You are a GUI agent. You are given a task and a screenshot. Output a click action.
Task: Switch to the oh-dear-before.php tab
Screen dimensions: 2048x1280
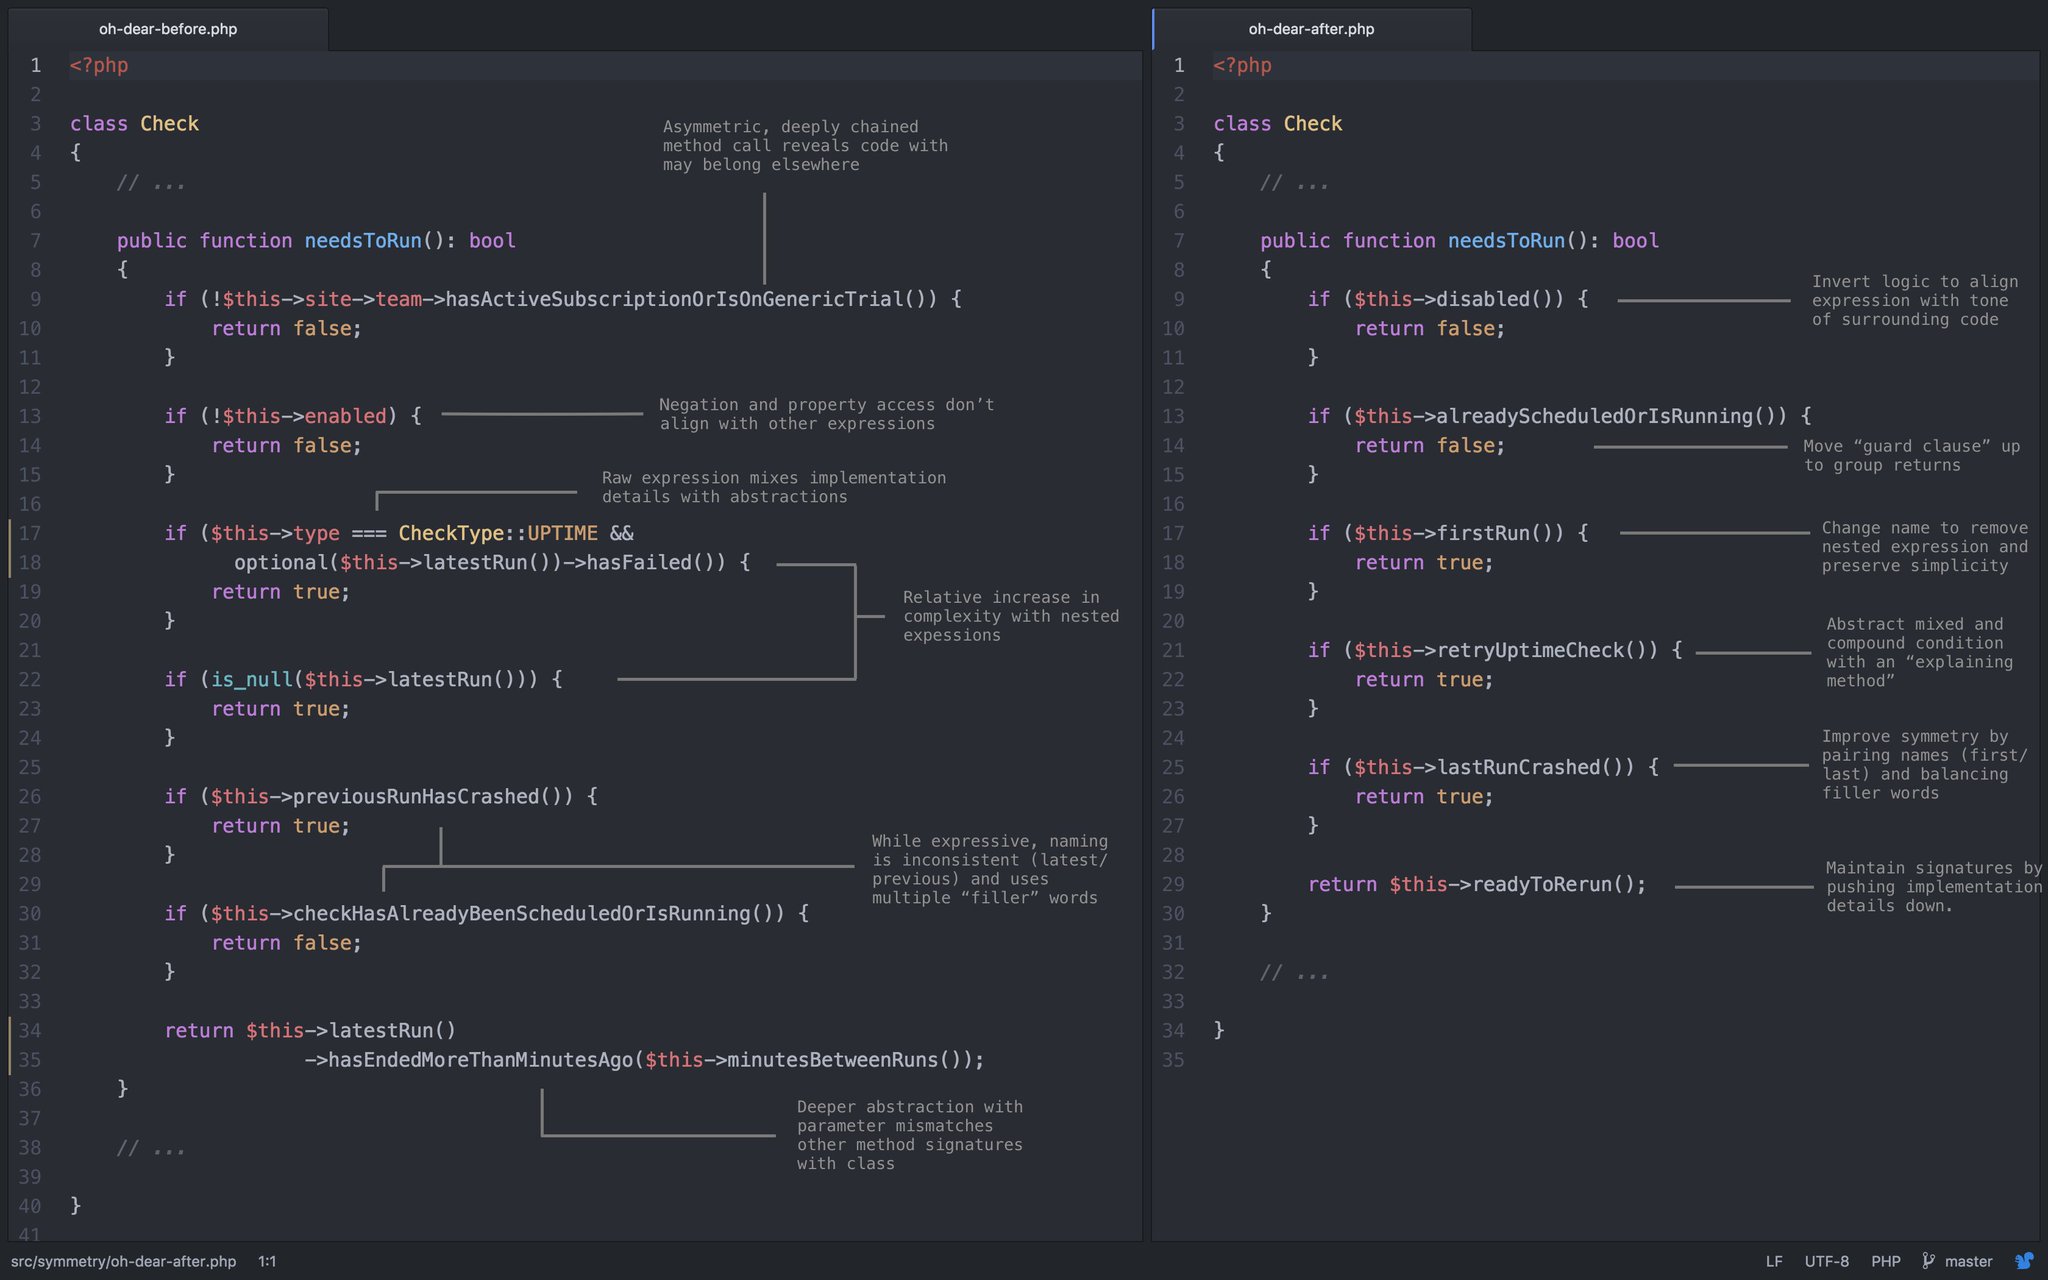click(x=166, y=29)
